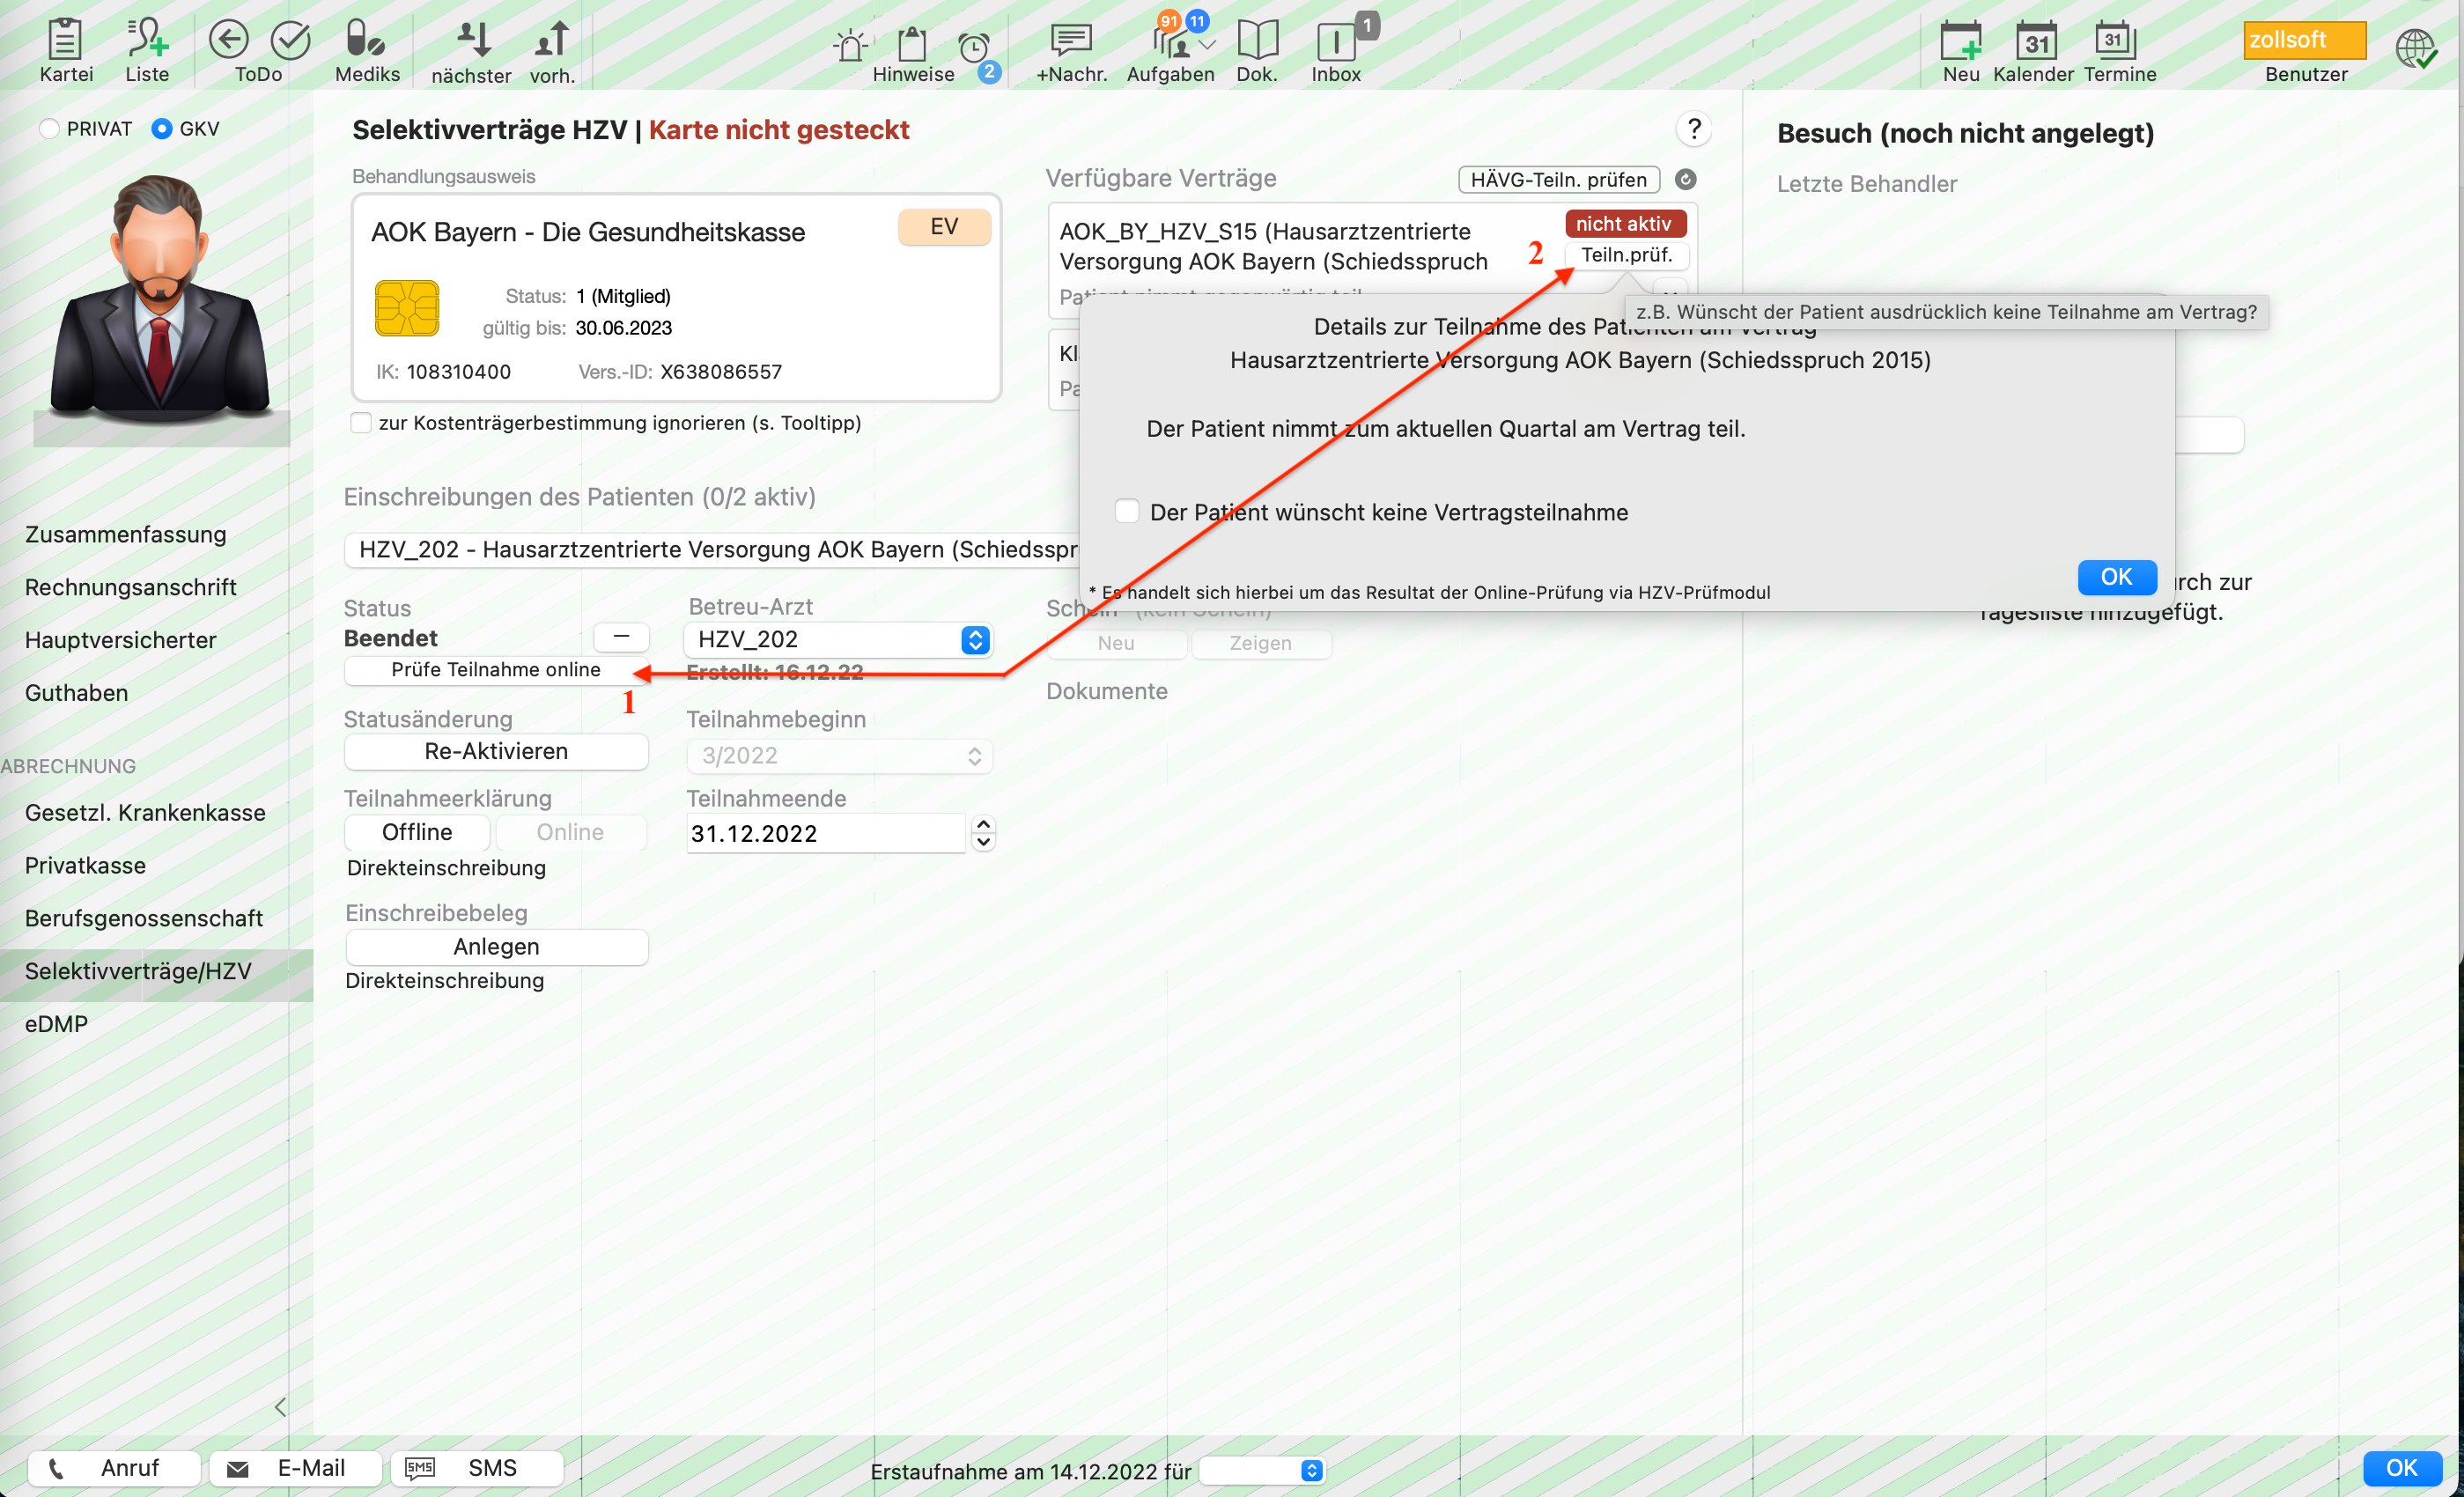This screenshot has height=1497, width=2464.
Task: Click the patient avatar picture
Action: (161, 300)
